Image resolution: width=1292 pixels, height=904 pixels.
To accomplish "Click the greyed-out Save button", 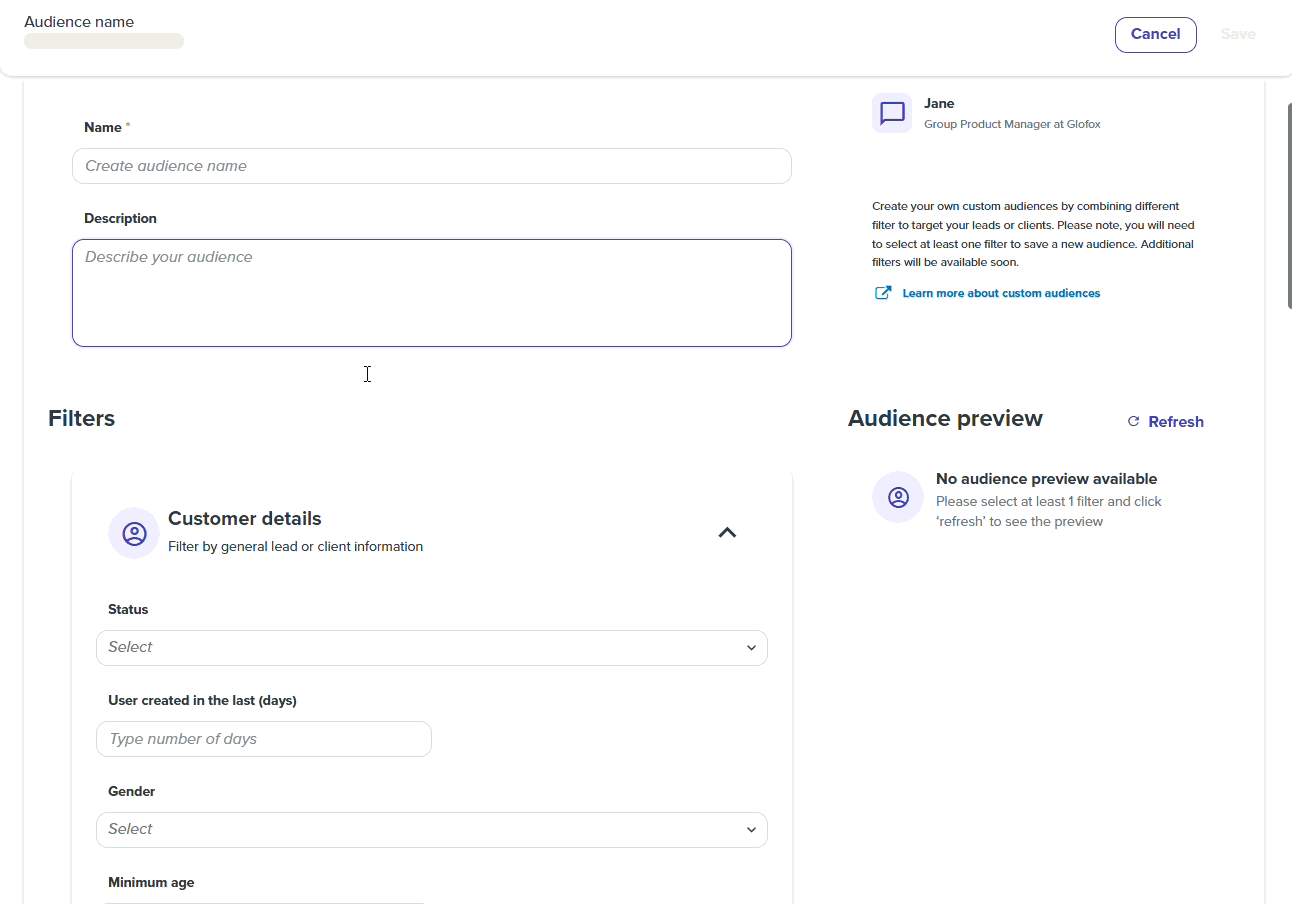I will 1238,34.
